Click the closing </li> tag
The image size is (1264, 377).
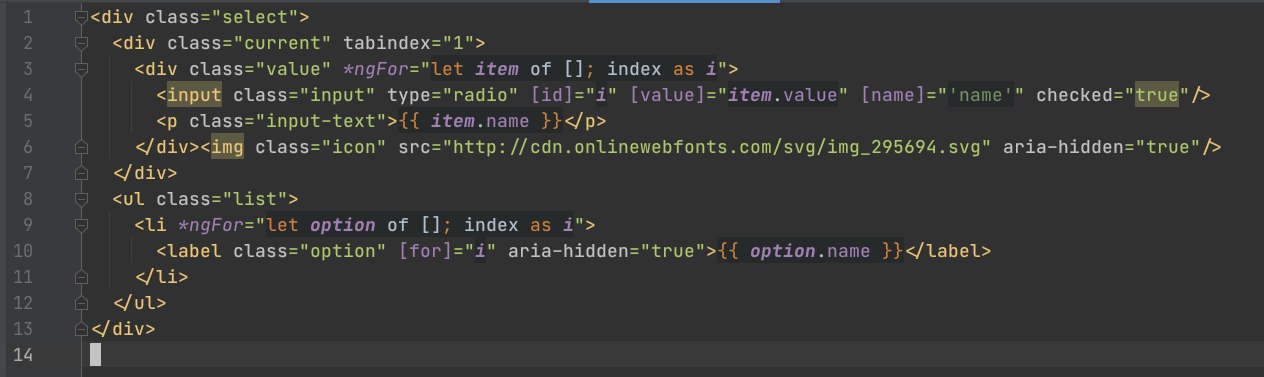[161, 277]
